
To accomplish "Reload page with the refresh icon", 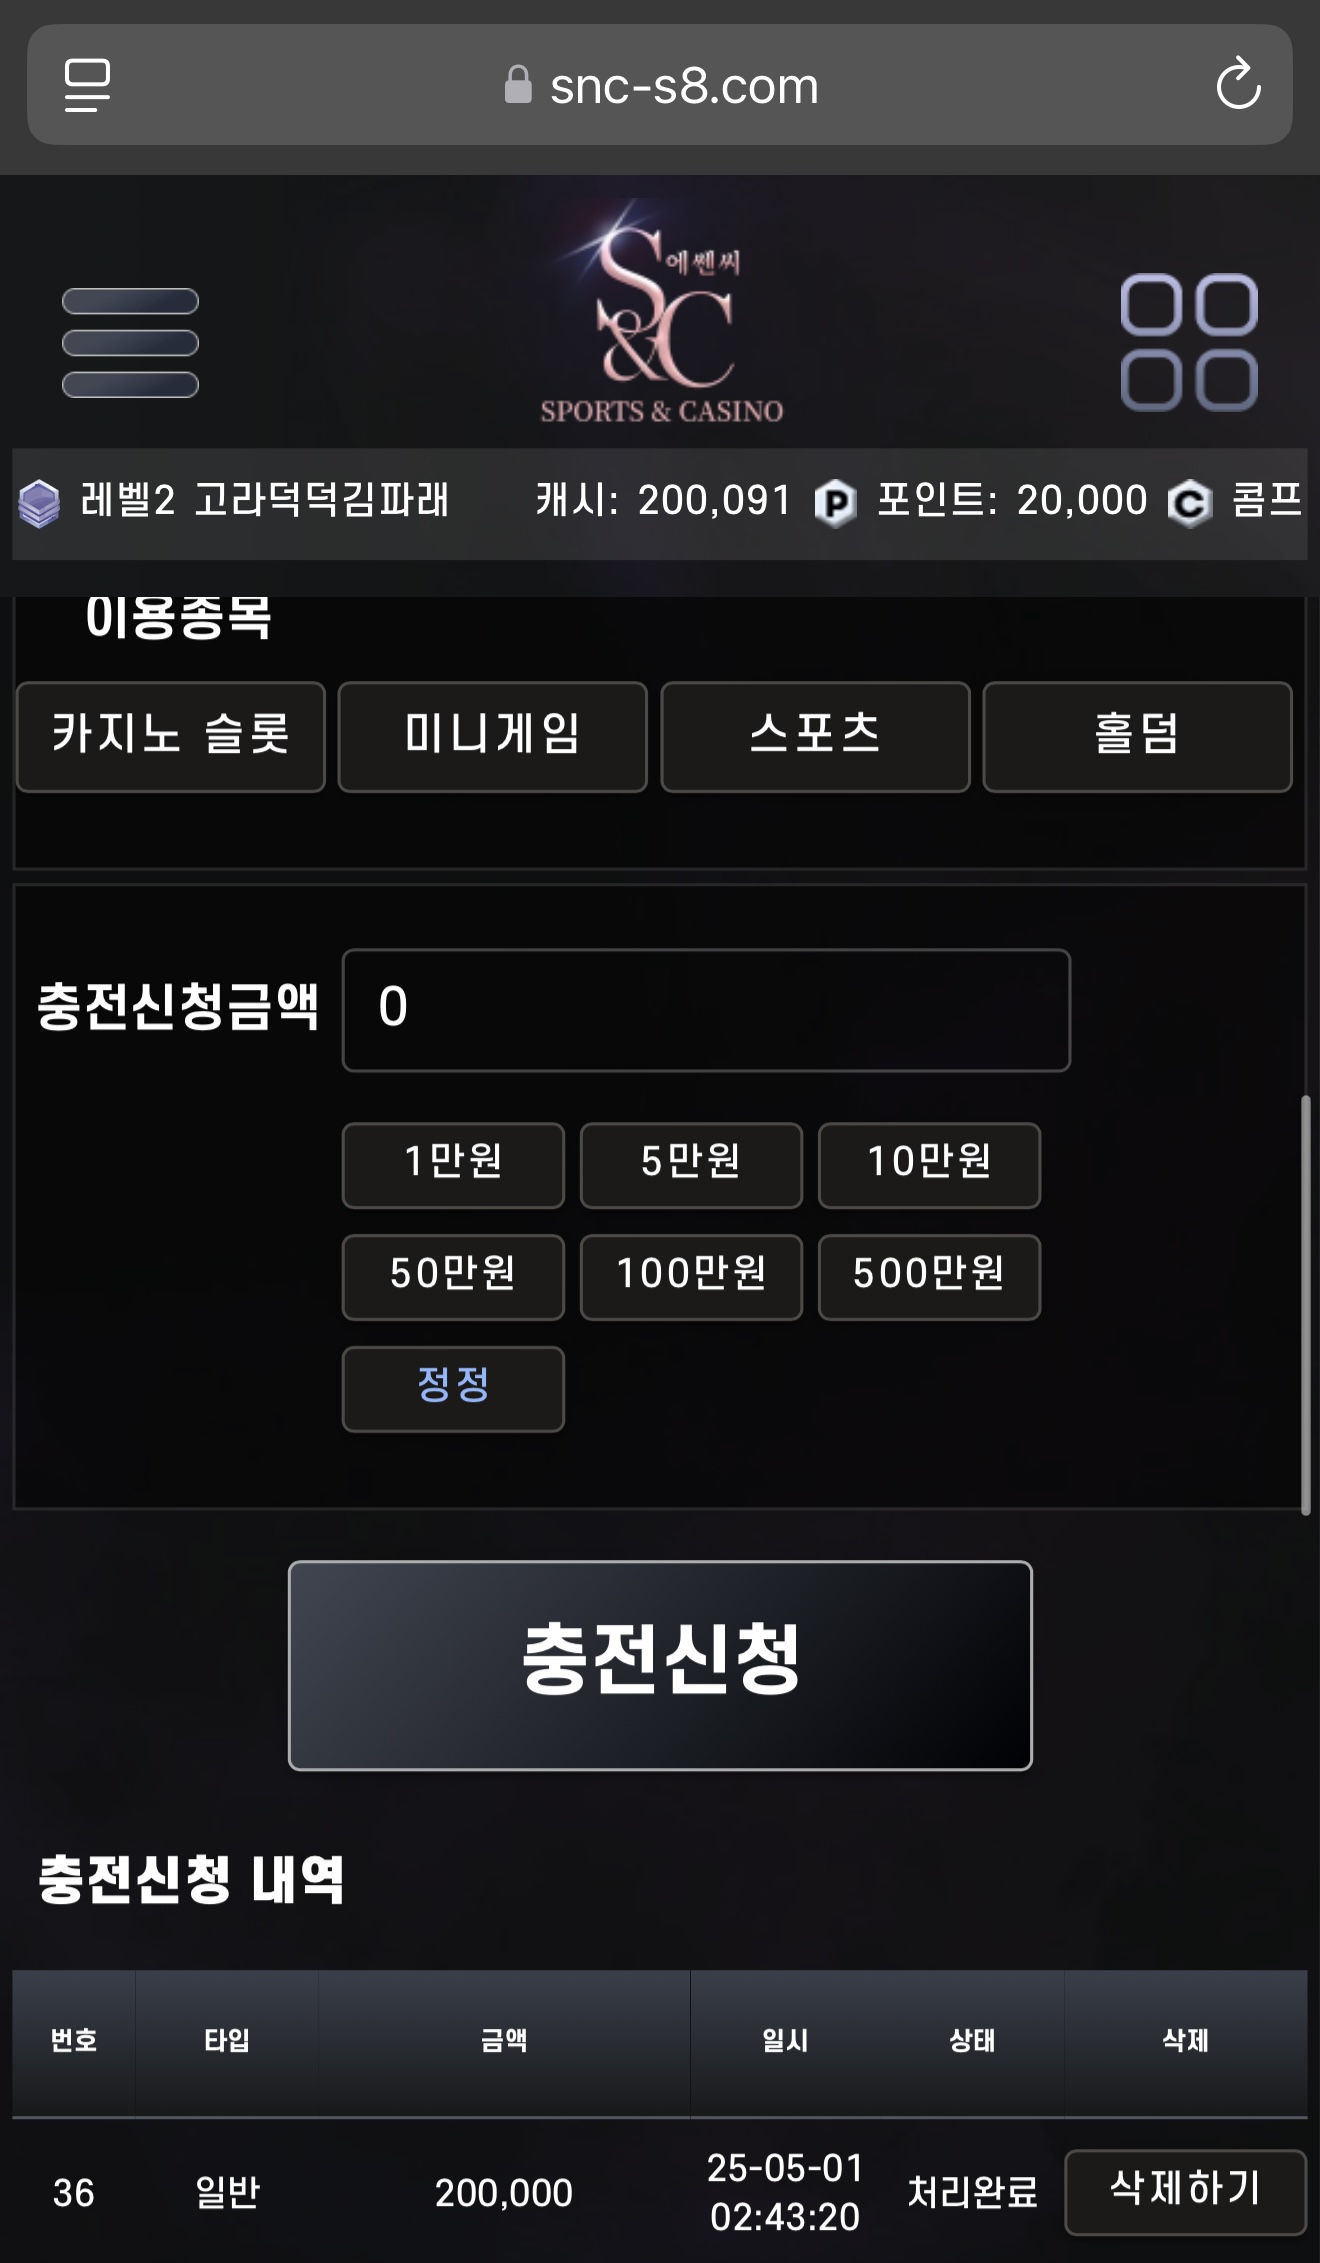I will tap(1238, 84).
